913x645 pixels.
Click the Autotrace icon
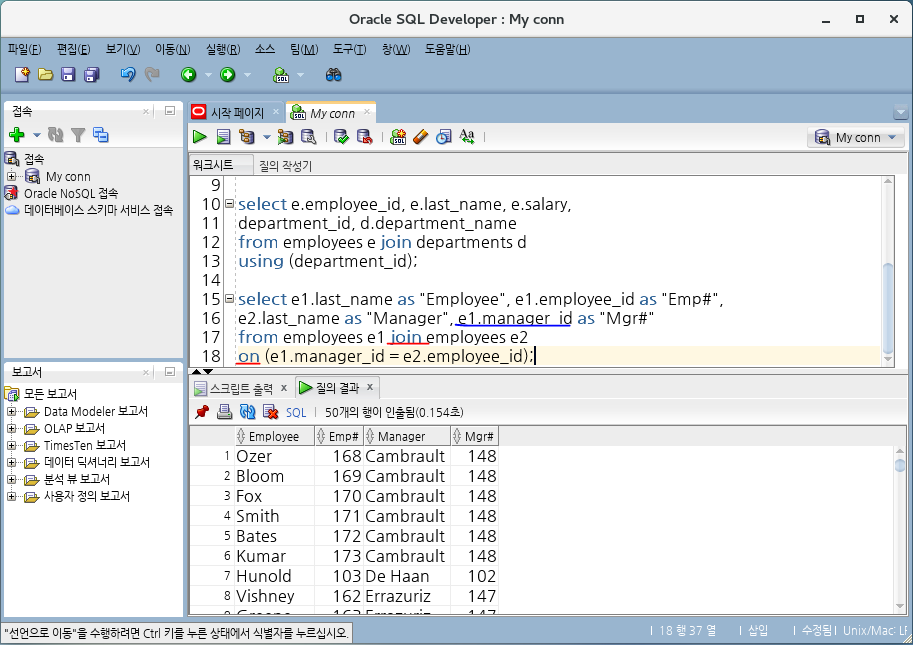[x=285, y=137]
